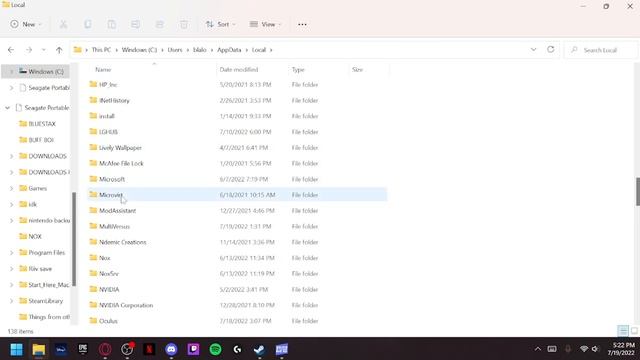Sort by Type column header

[298, 70]
